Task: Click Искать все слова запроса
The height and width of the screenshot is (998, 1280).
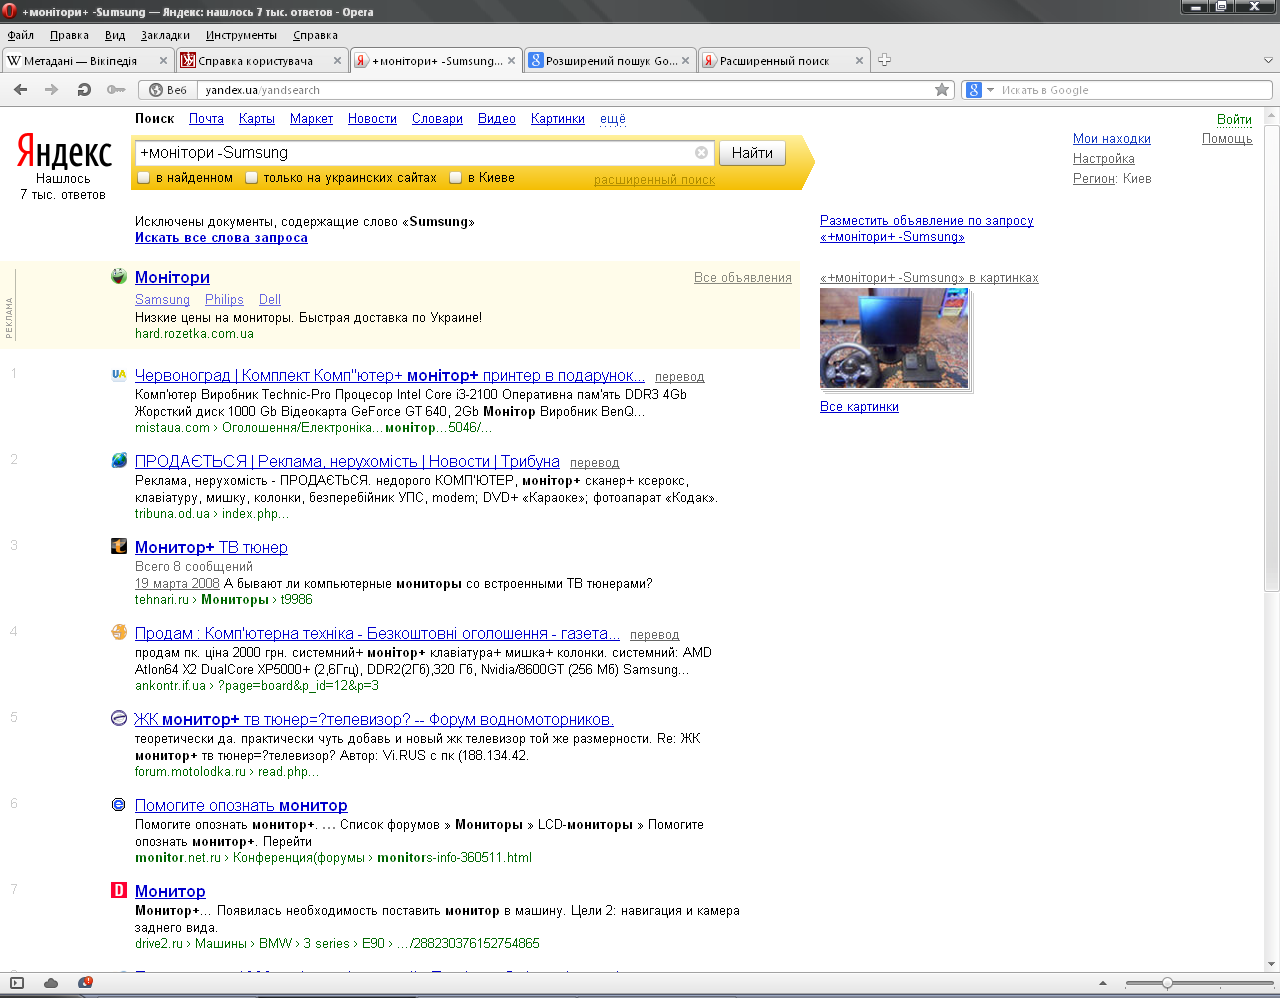Action: tap(221, 238)
